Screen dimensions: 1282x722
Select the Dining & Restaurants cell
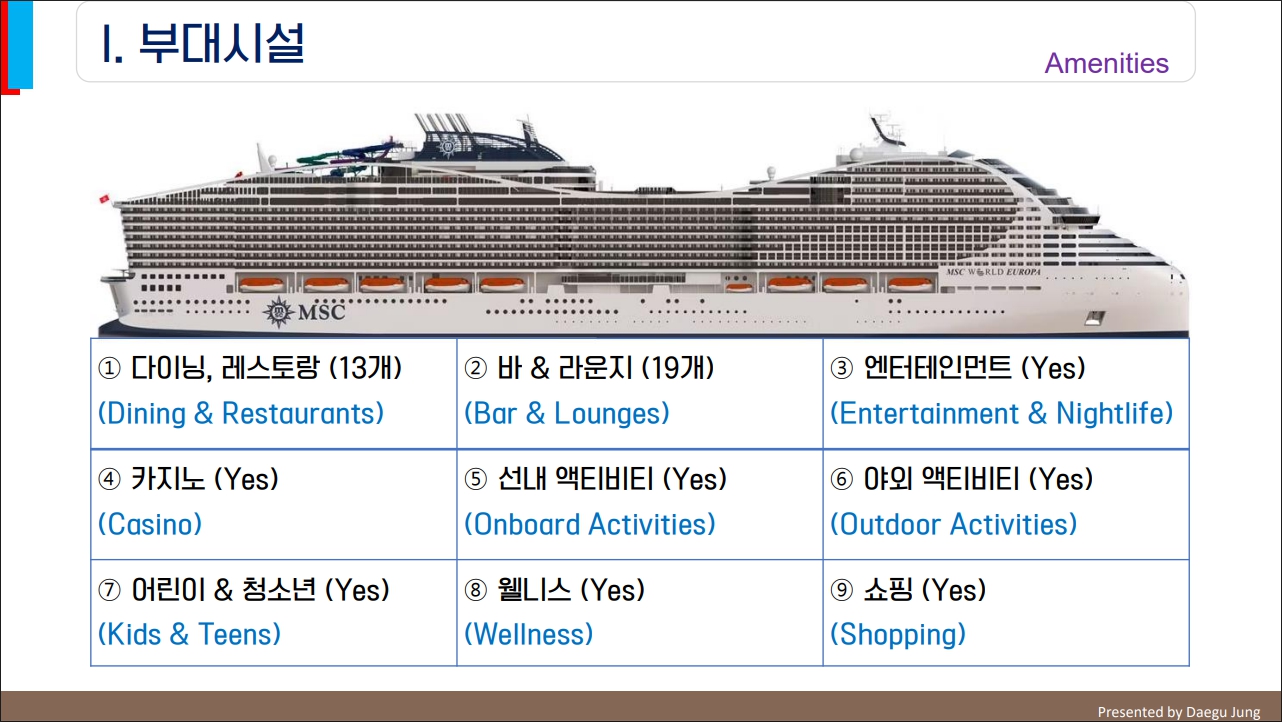pos(273,393)
